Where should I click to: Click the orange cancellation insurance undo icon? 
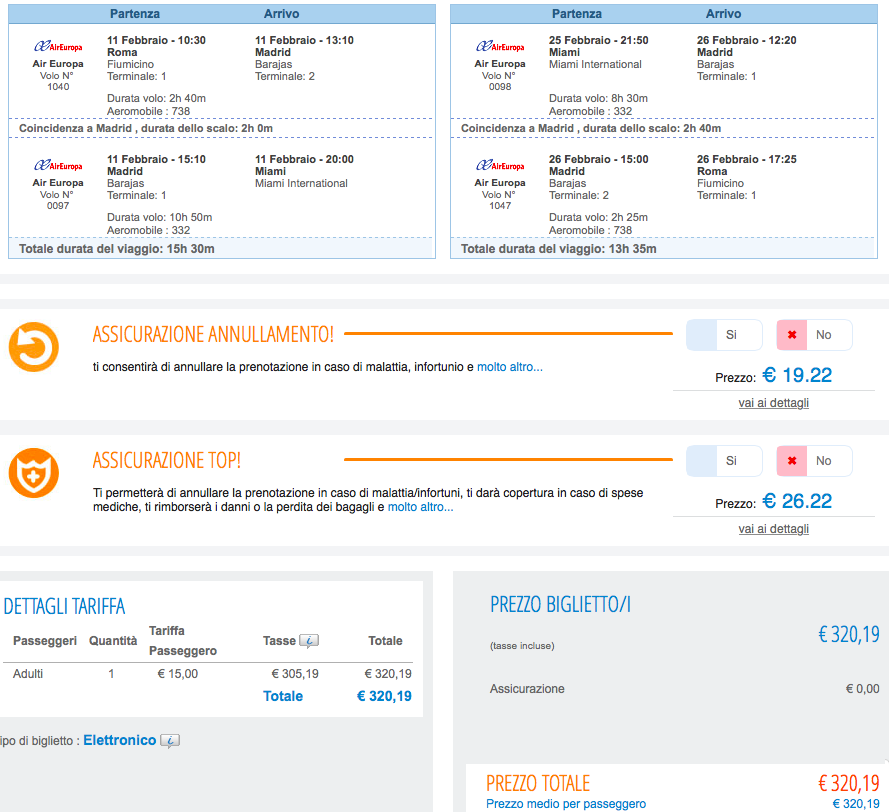click(x=34, y=347)
